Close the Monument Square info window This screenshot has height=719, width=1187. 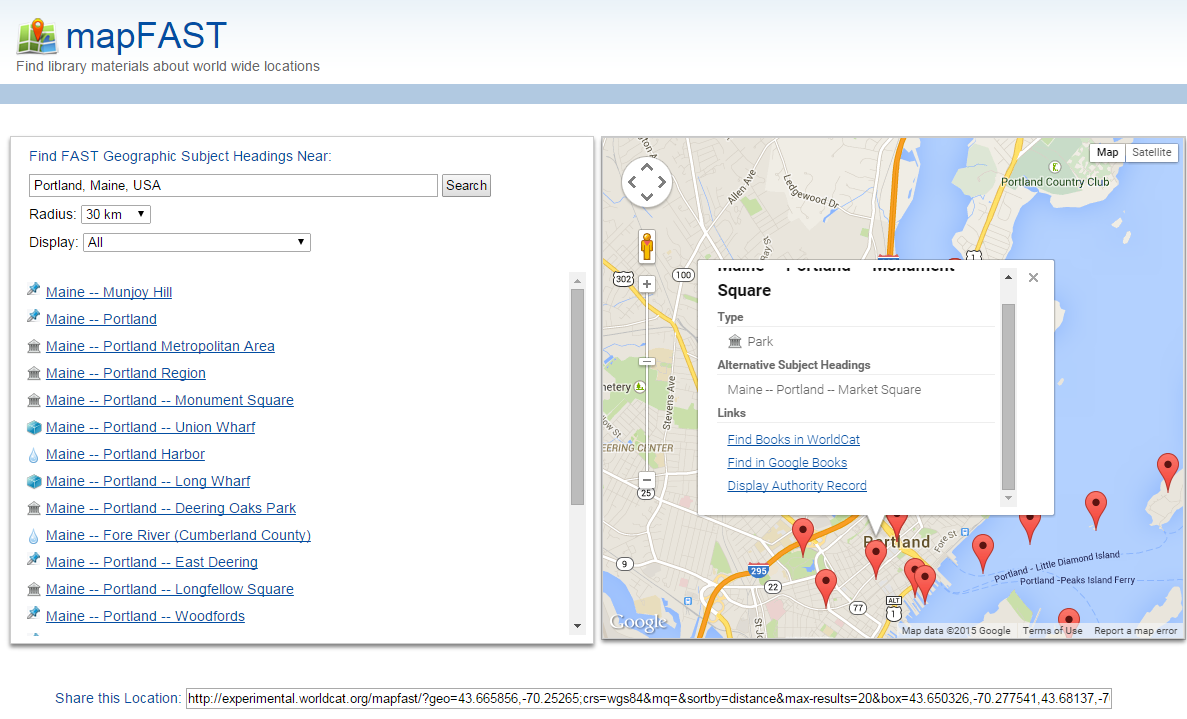click(1033, 278)
